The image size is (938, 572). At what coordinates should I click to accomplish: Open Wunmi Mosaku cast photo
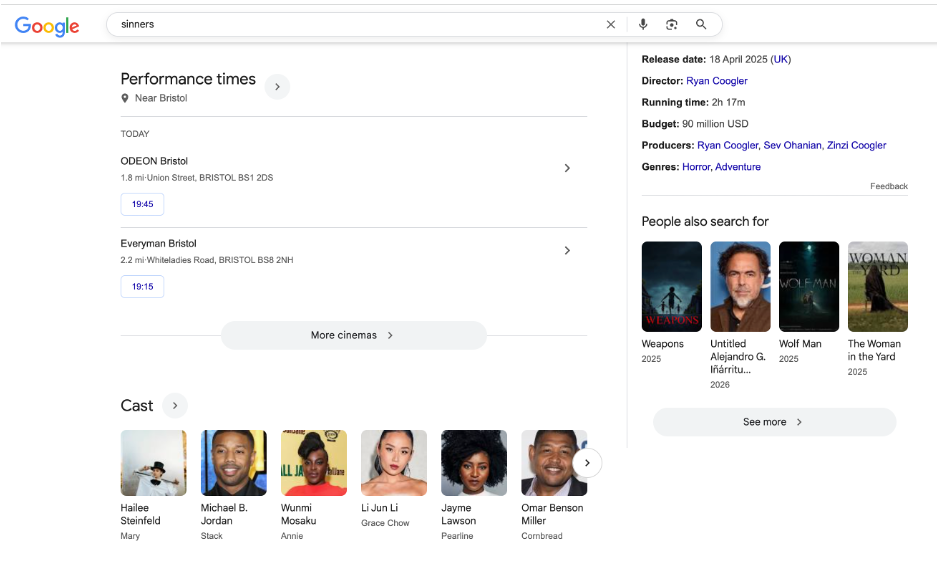pos(313,463)
